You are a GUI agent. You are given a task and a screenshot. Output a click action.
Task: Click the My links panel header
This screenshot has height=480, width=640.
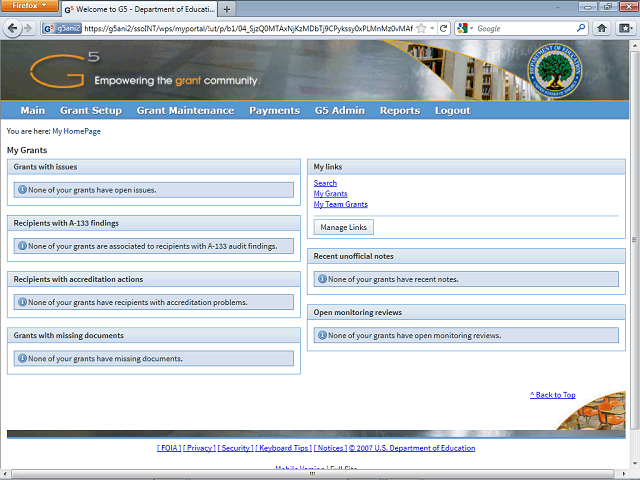466,167
